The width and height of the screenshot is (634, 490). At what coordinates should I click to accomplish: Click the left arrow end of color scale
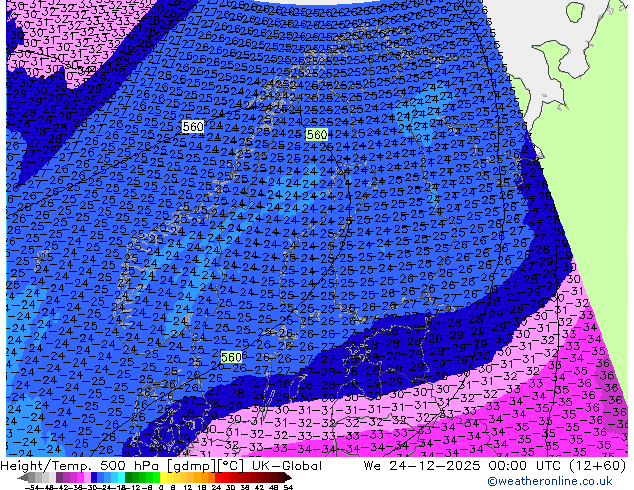tap(23, 478)
